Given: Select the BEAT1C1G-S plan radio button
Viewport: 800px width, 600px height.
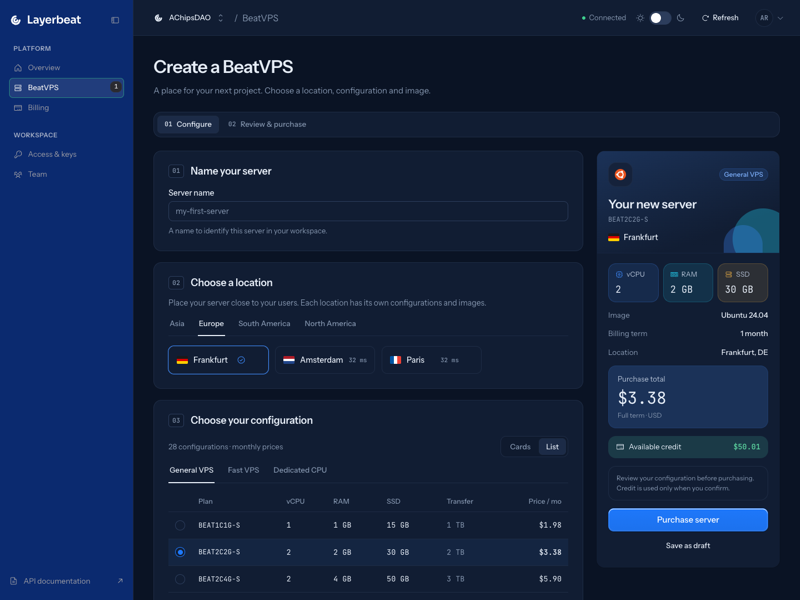Looking at the screenshot, I should [x=180, y=525].
